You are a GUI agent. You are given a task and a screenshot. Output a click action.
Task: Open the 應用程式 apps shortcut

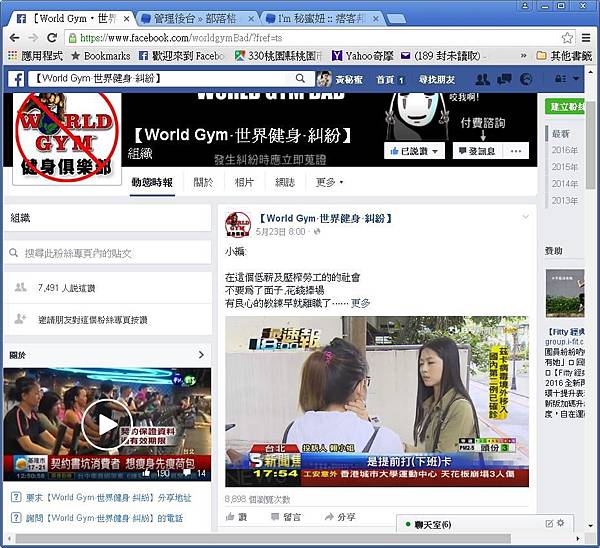point(35,56)
